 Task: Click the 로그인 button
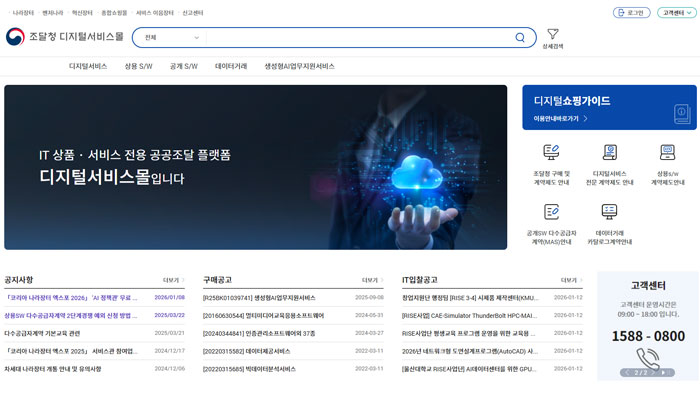coord(631,13)
